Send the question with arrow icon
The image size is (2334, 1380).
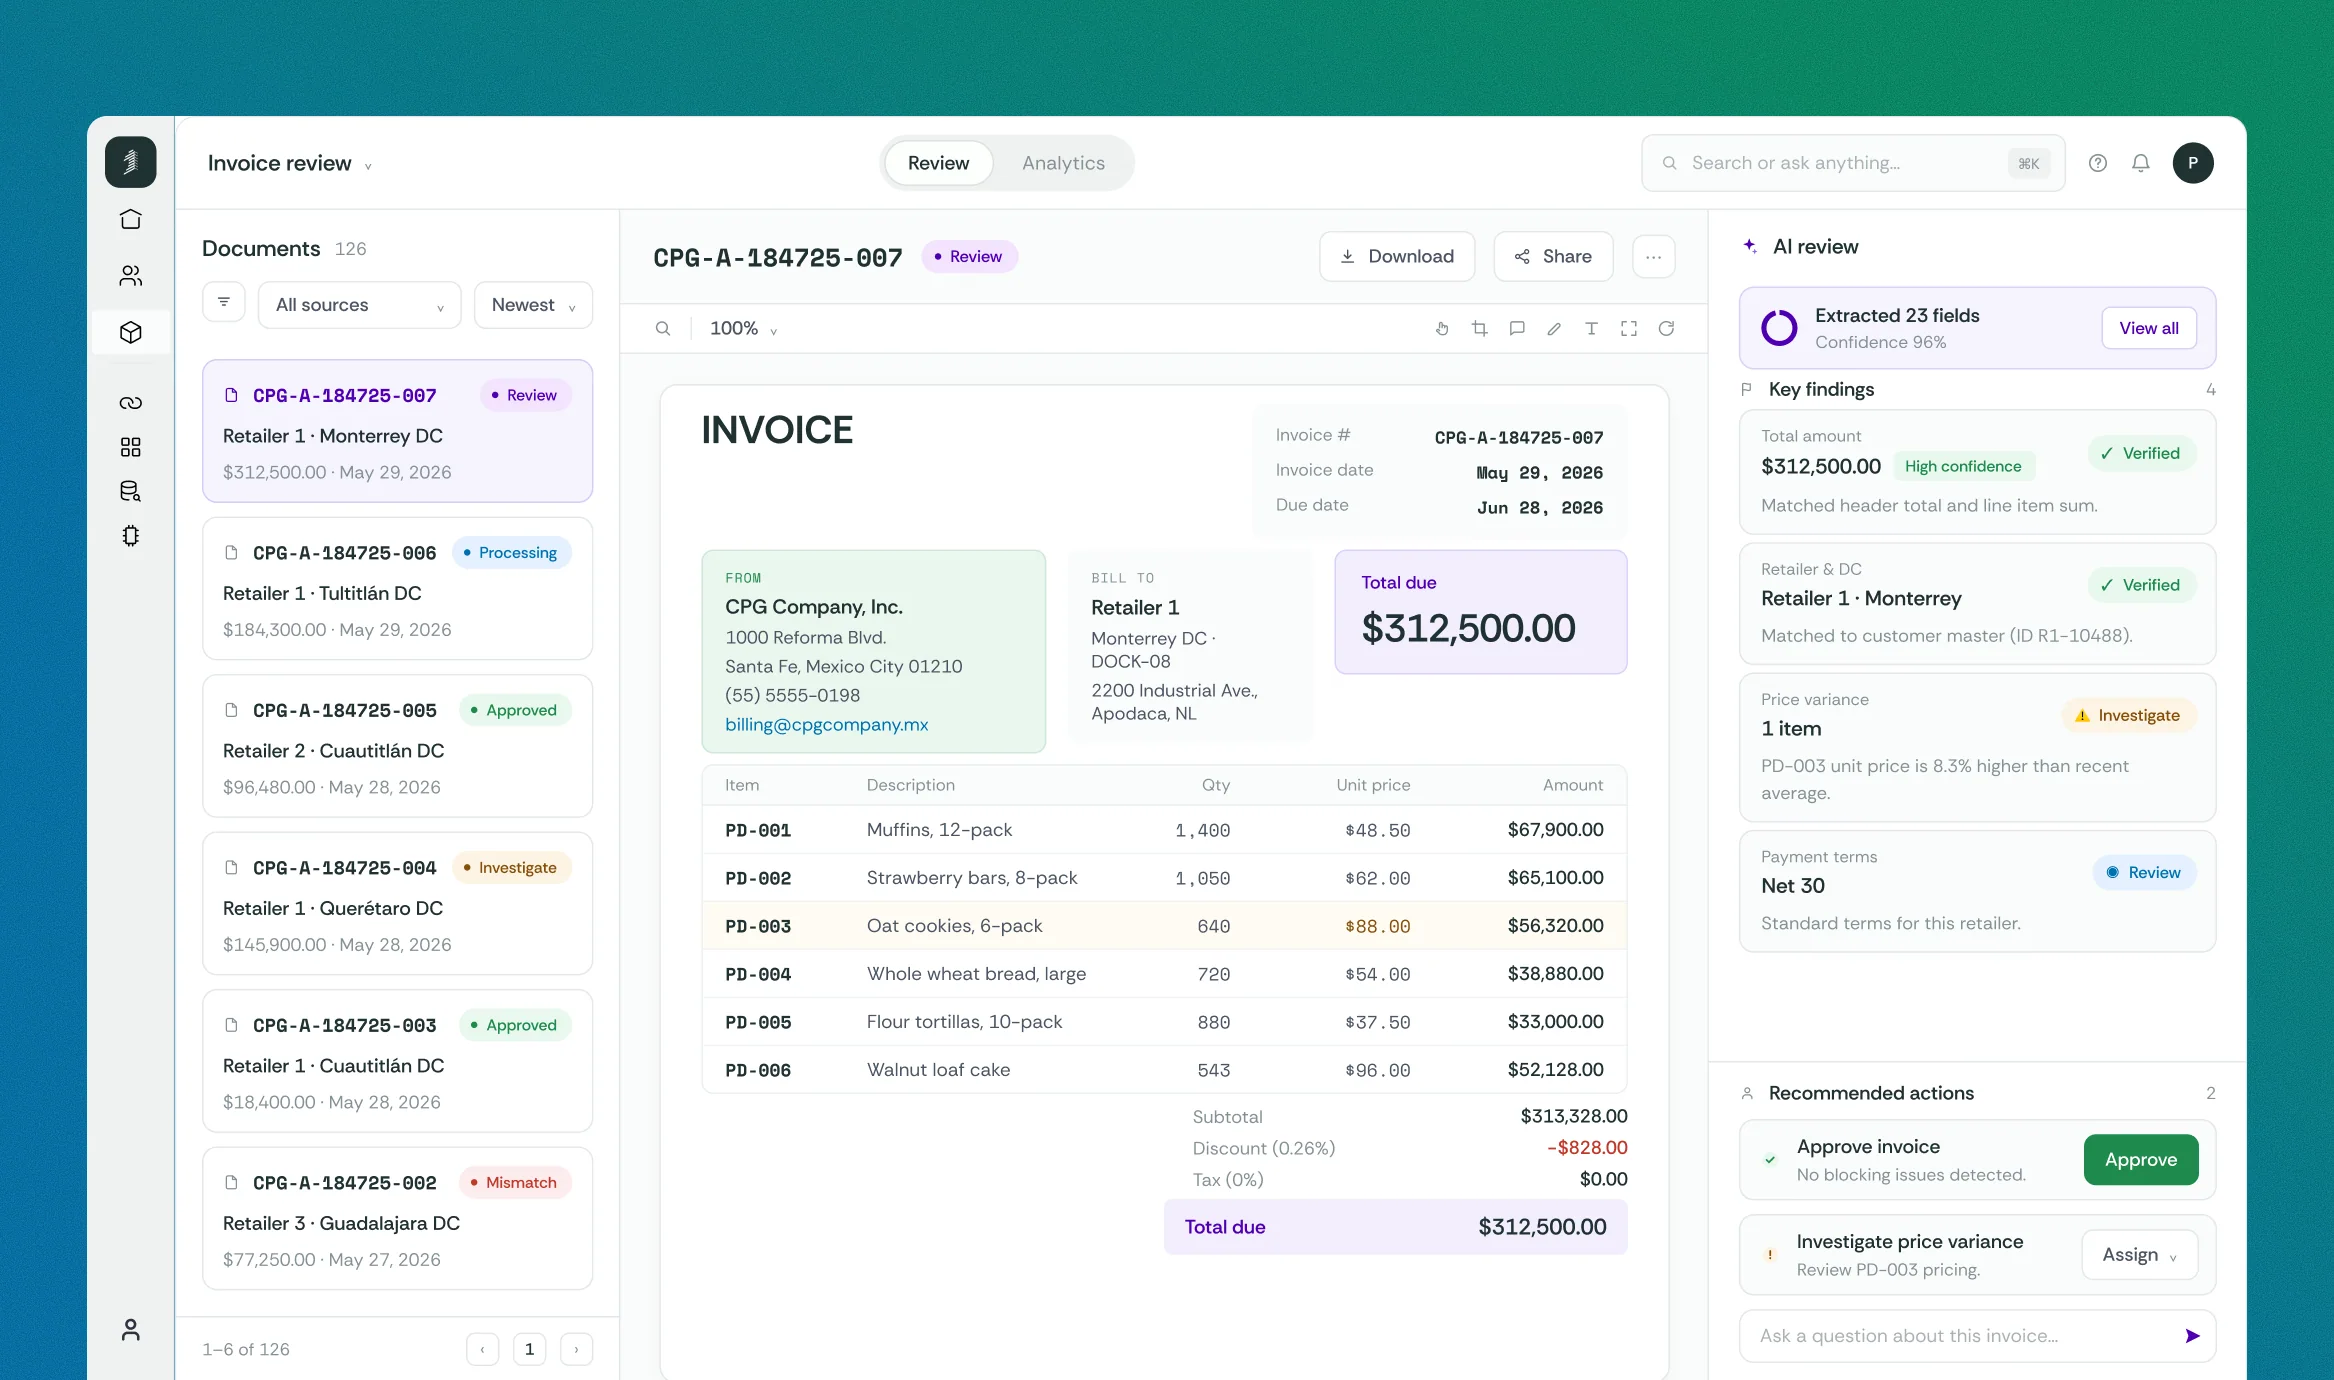pyautogui.click(x=2192, y=1336)
